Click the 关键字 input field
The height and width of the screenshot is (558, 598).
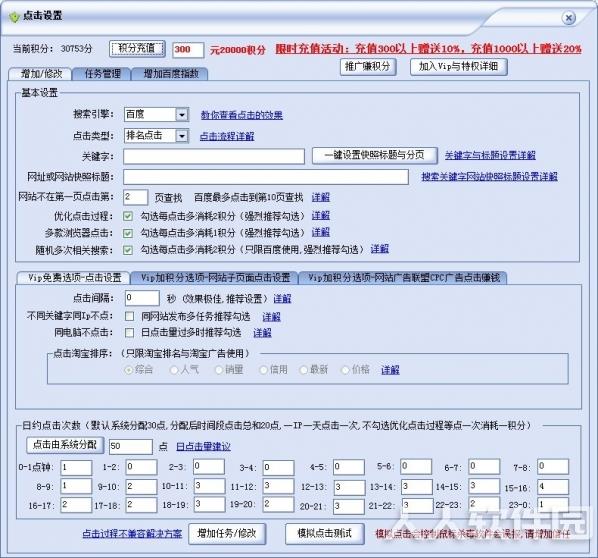pos(214,156)
